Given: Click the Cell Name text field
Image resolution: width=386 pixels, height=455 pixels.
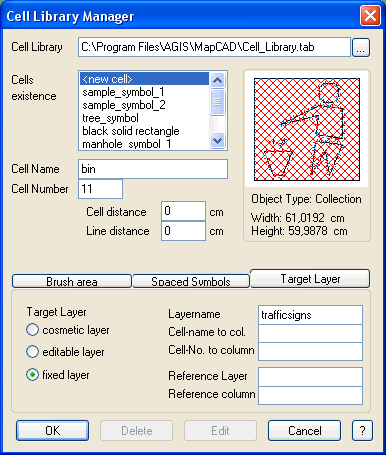Looking at the screenshot, I should pos(153,169).
